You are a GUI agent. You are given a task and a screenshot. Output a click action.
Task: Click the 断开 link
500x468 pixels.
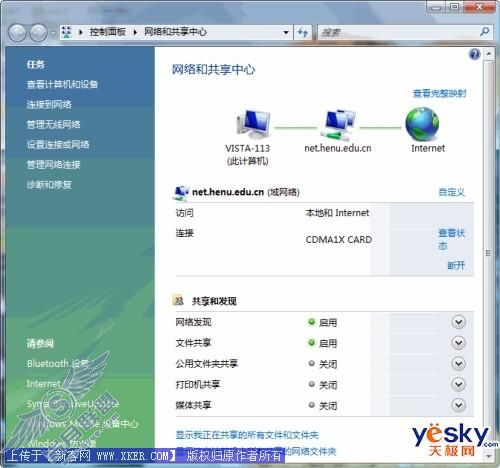click(456, 265)
